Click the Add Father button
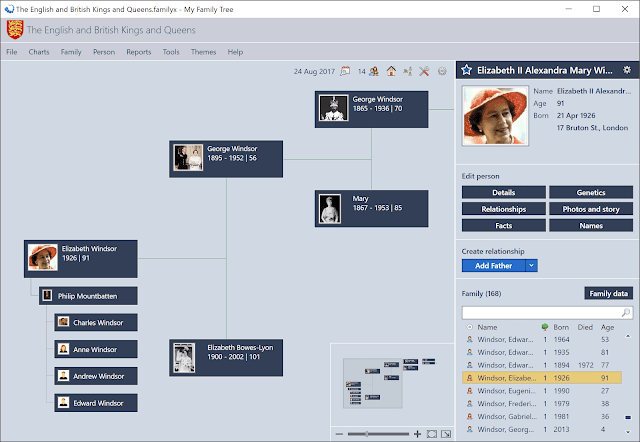The image size is (640, 442). point(493,265)
